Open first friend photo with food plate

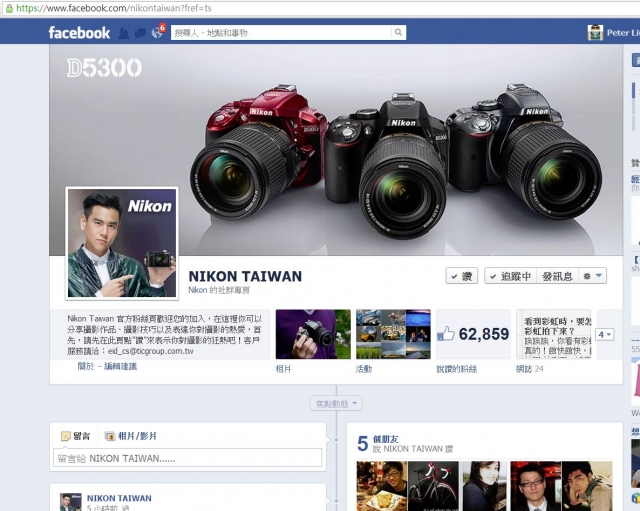pos(382,486)
